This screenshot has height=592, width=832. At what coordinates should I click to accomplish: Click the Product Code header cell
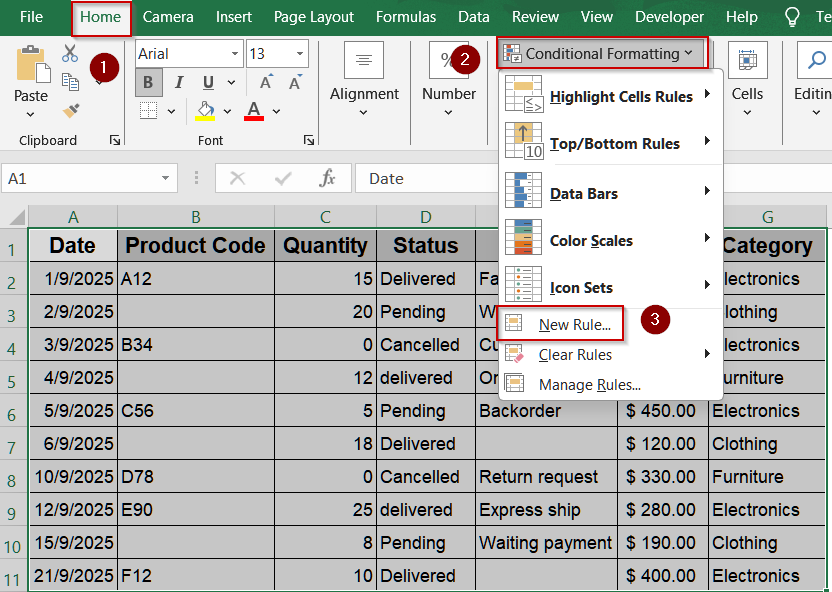click(195, 246)
